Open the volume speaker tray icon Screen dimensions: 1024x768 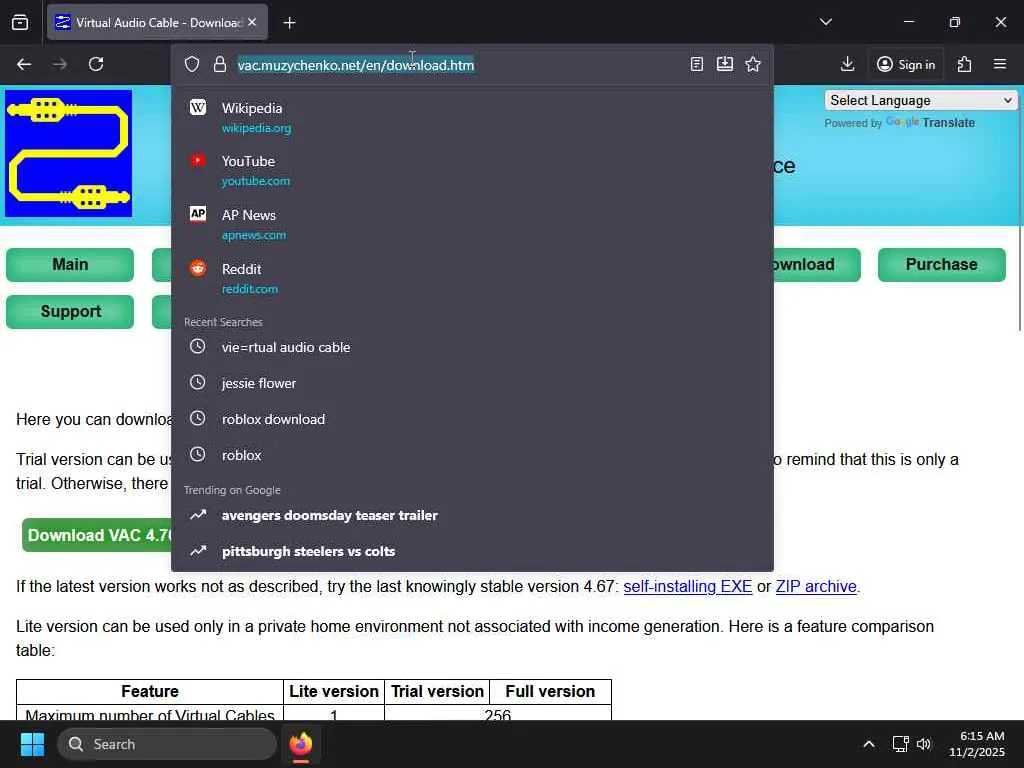(923, 744)
